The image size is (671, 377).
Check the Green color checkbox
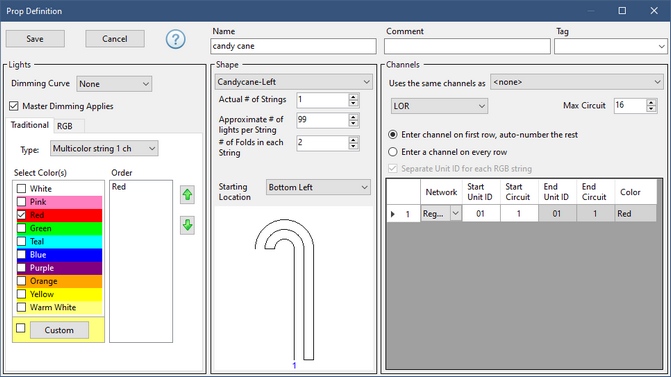(x=21, y=228)
